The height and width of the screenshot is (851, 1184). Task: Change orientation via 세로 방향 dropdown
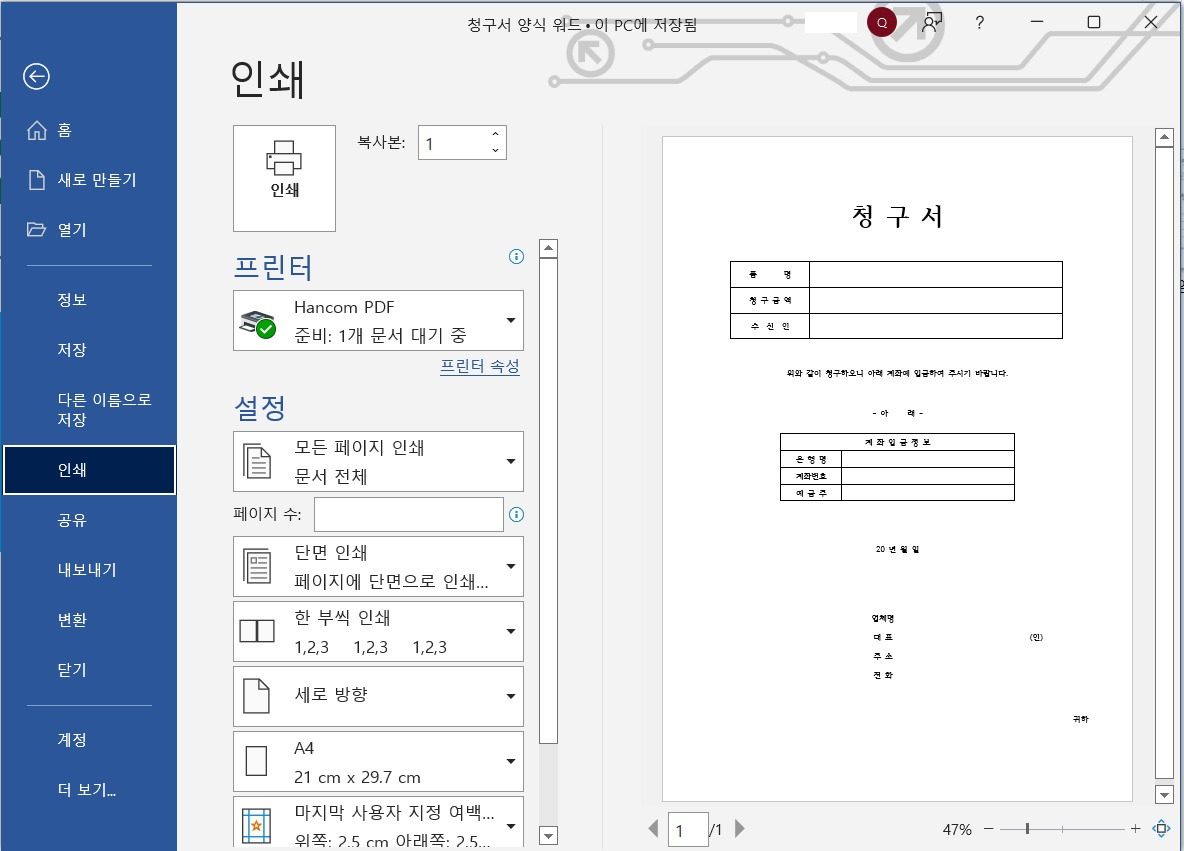click(378, 696)
